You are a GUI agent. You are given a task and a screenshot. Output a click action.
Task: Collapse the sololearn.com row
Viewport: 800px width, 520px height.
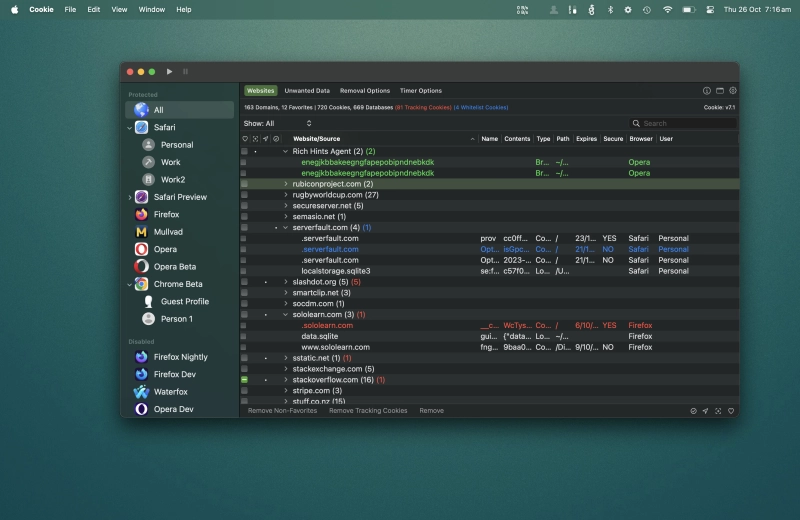point(286,315)
